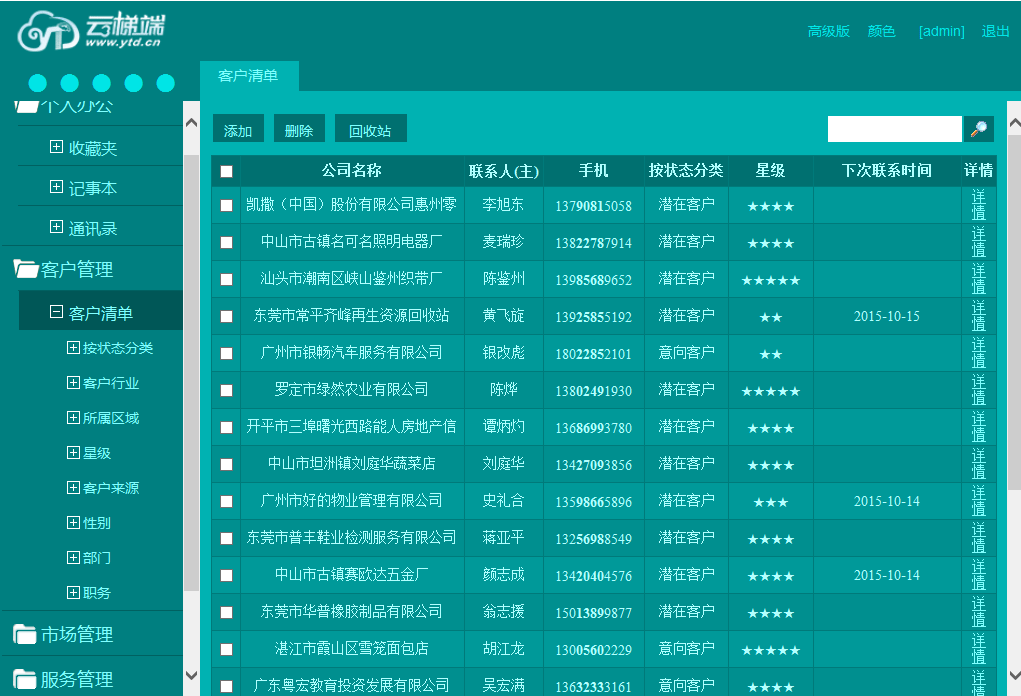Click the first cyan dot in sidebar
This screenshot has width=1021, height=696.
coord(38,83)
